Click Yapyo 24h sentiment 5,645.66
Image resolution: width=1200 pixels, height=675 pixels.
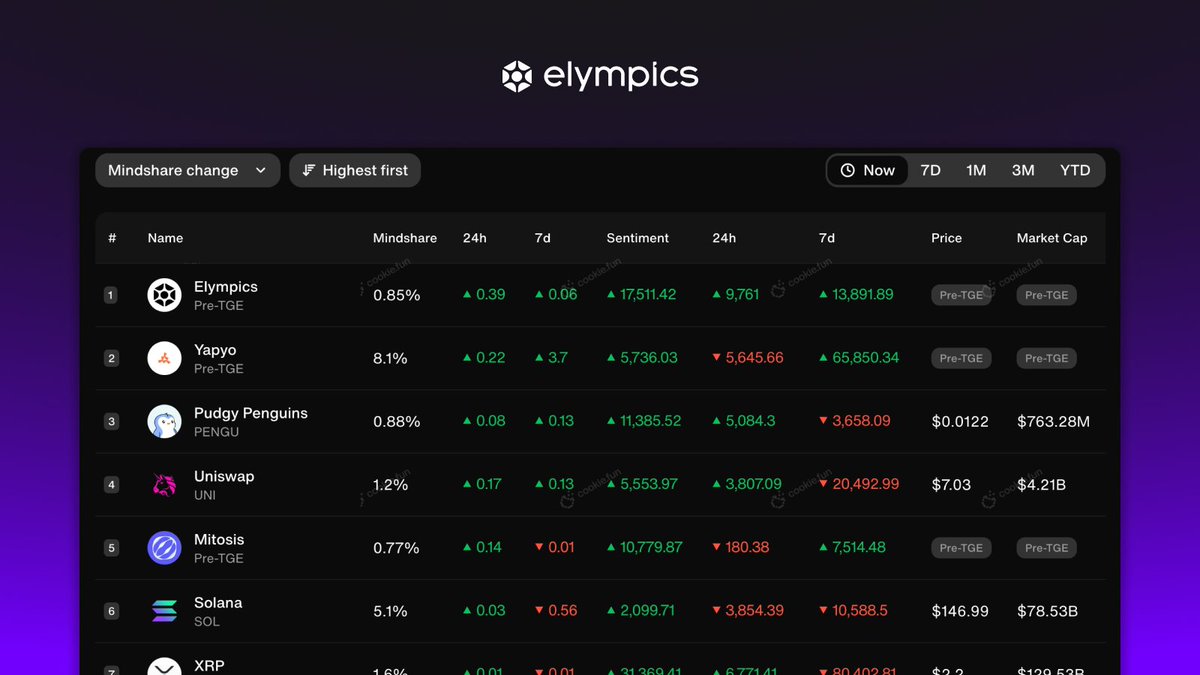(754, 358)
